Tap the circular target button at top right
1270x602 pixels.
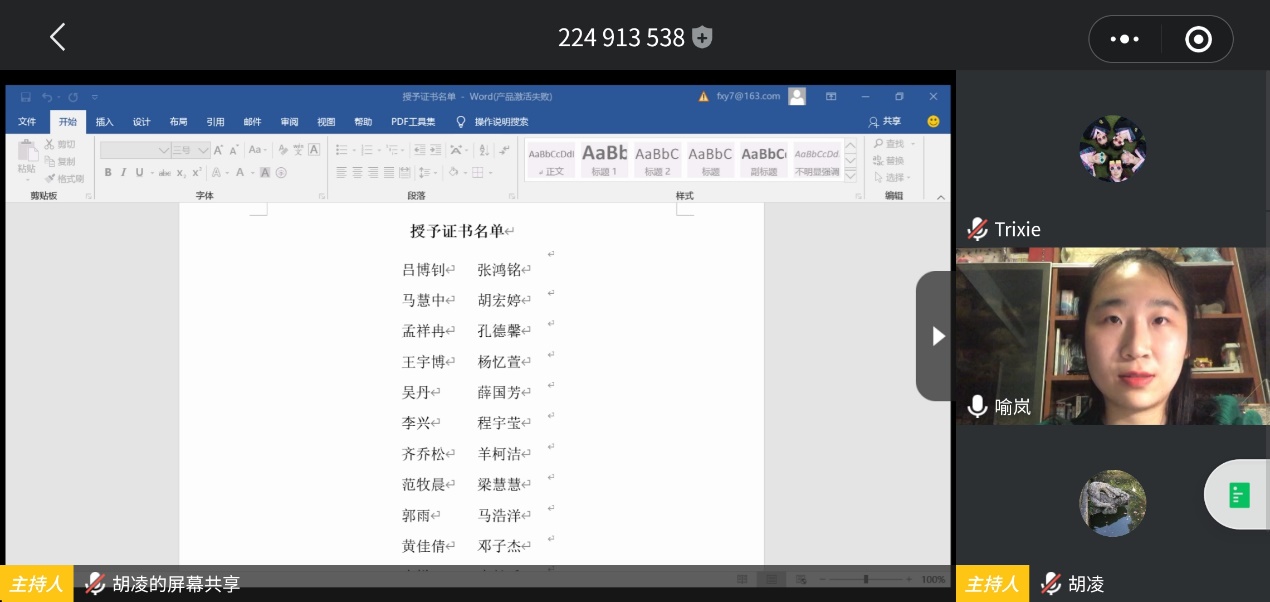pos(1197,39)
